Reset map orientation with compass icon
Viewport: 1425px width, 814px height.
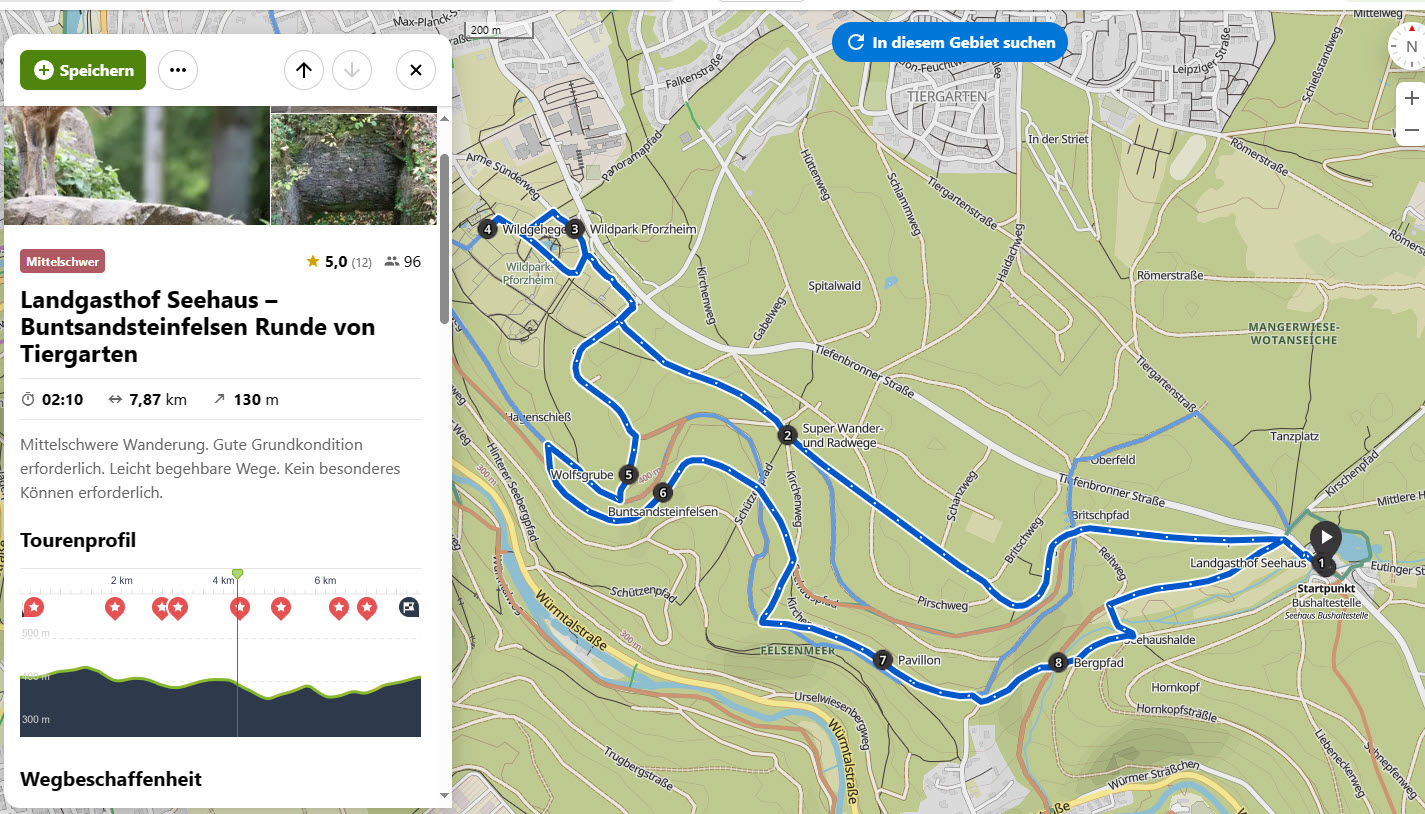[x=1411, y=46]
